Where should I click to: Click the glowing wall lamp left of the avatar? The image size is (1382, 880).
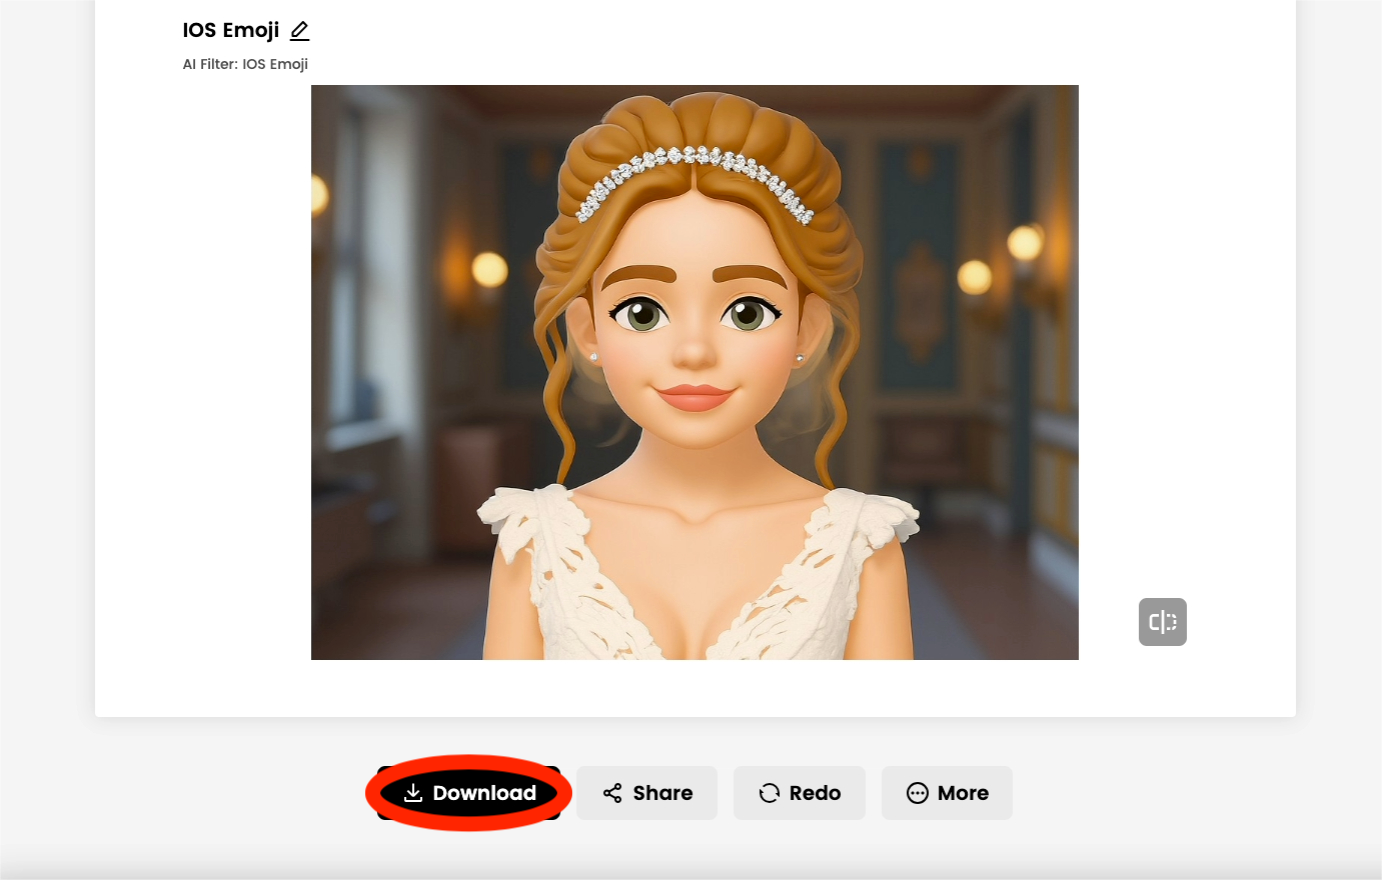(x=489, y=269)
